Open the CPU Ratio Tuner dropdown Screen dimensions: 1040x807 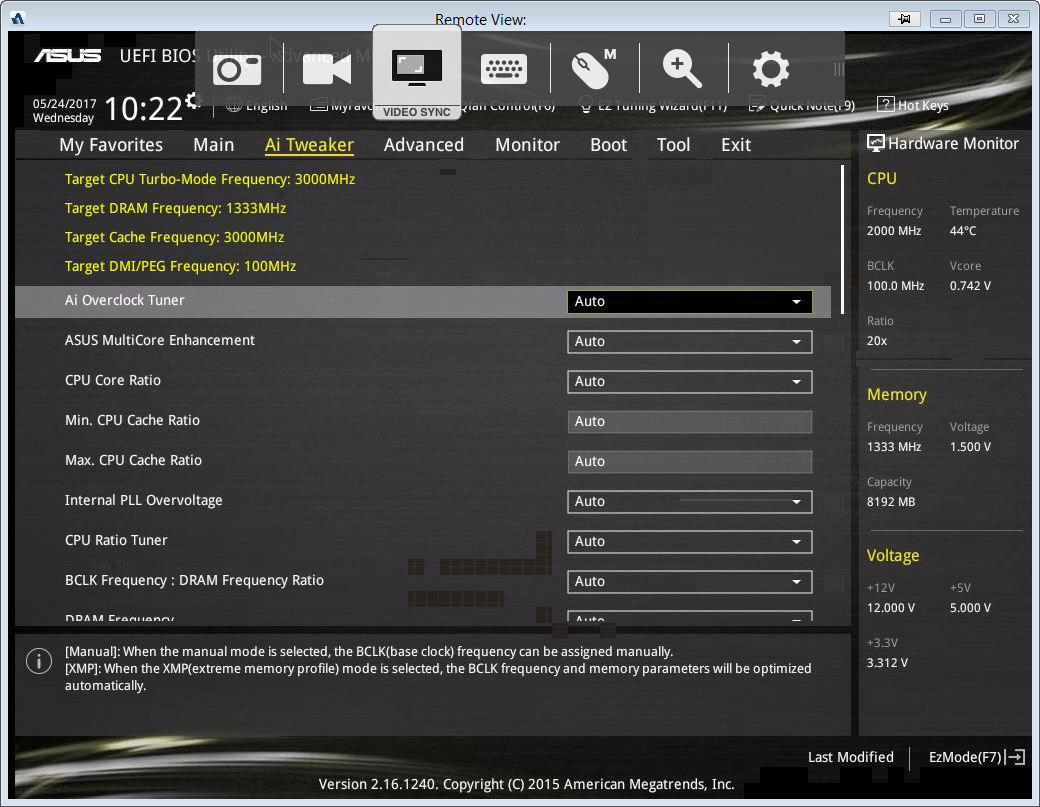point(689,541)
